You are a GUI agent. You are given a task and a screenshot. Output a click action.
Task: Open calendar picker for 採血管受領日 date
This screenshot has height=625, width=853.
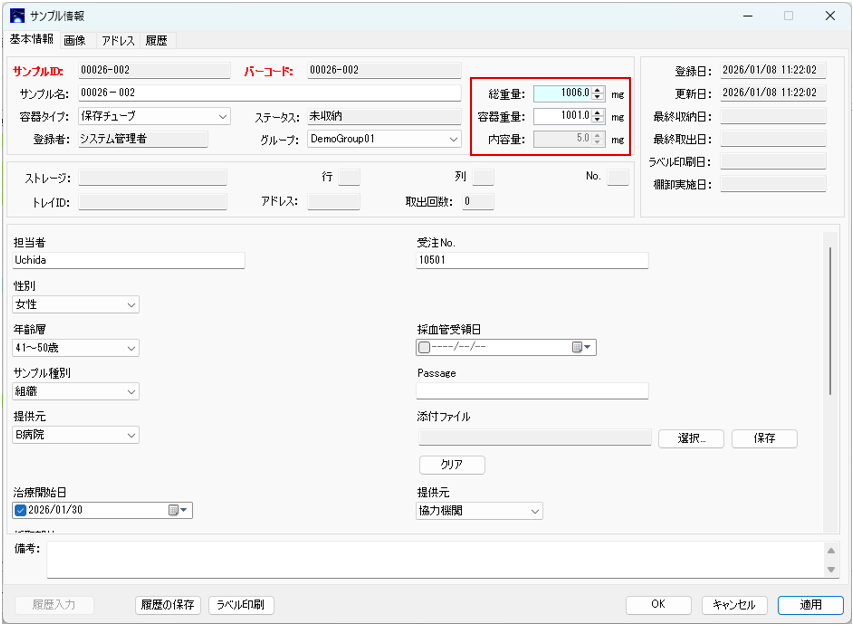click(582, 347)
